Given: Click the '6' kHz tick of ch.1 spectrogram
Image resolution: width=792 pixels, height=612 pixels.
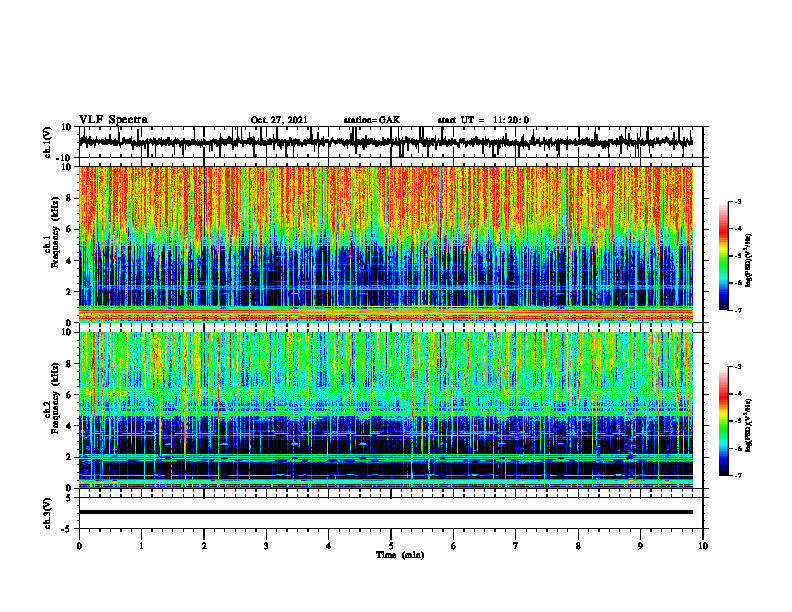Looking at the screenshot, I should 70,229.
